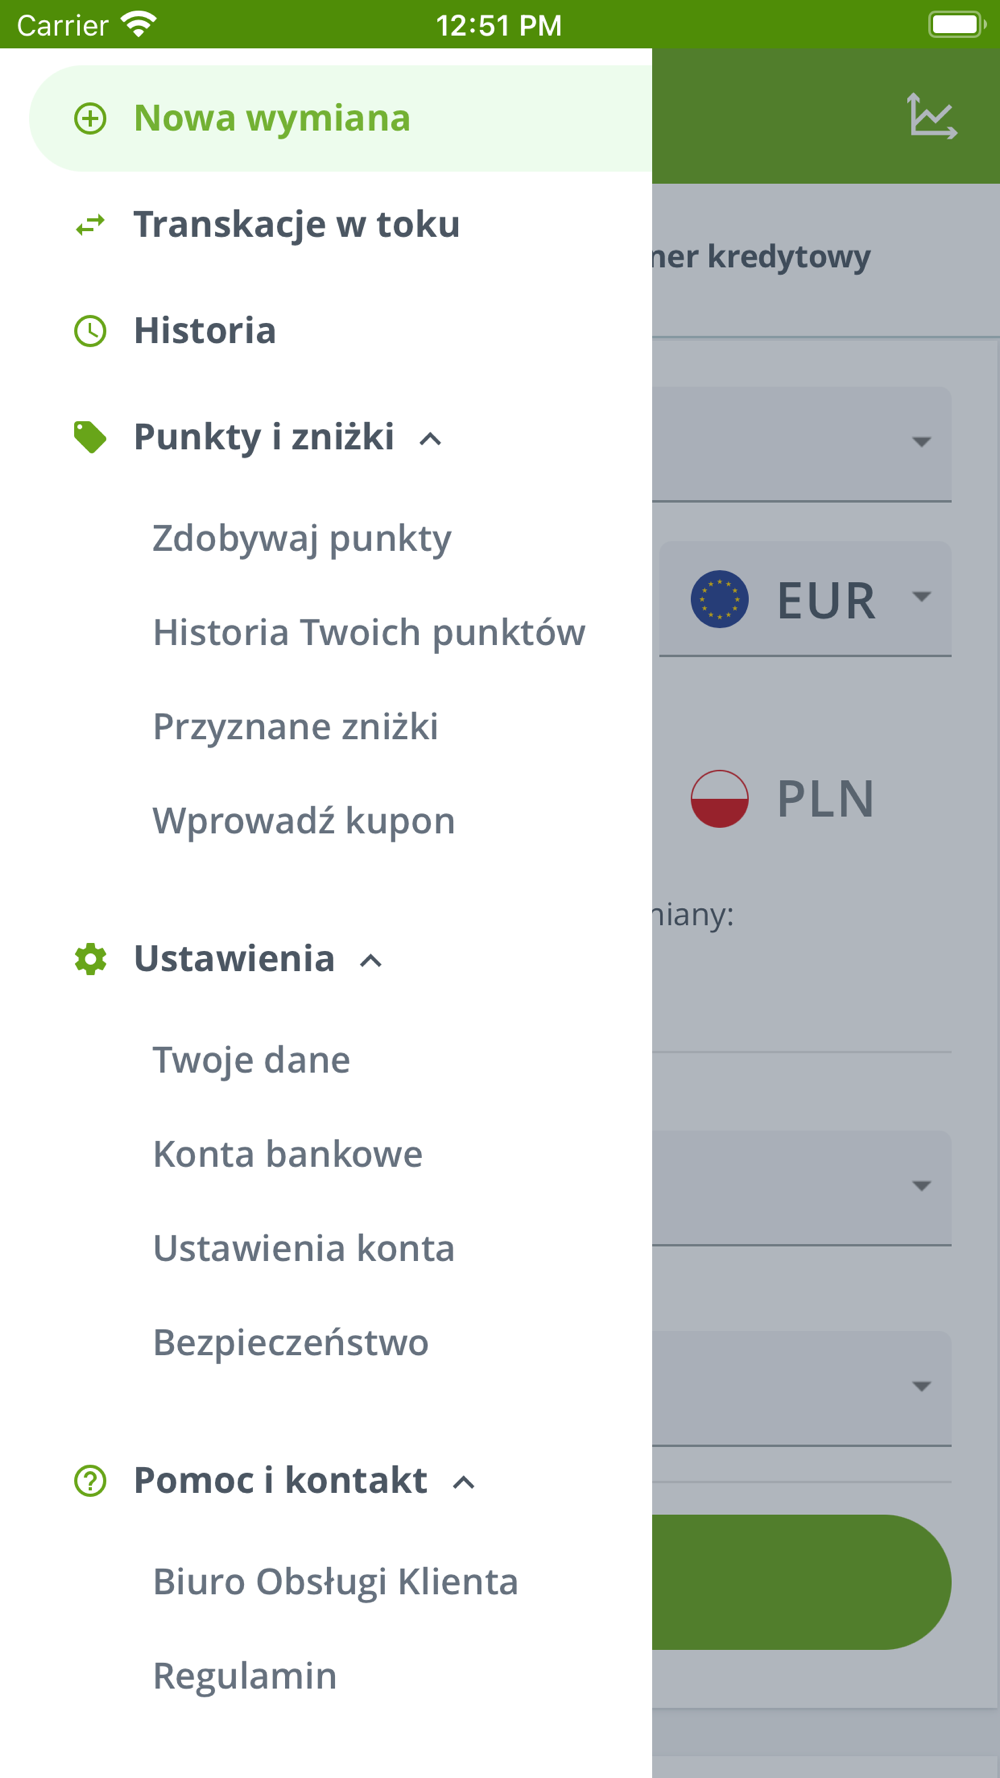The width and height of the screenshot is (1000, 1778).
Task: Tap the arrows icon next to Transakcje w toku
Action: tap(90, 225)
